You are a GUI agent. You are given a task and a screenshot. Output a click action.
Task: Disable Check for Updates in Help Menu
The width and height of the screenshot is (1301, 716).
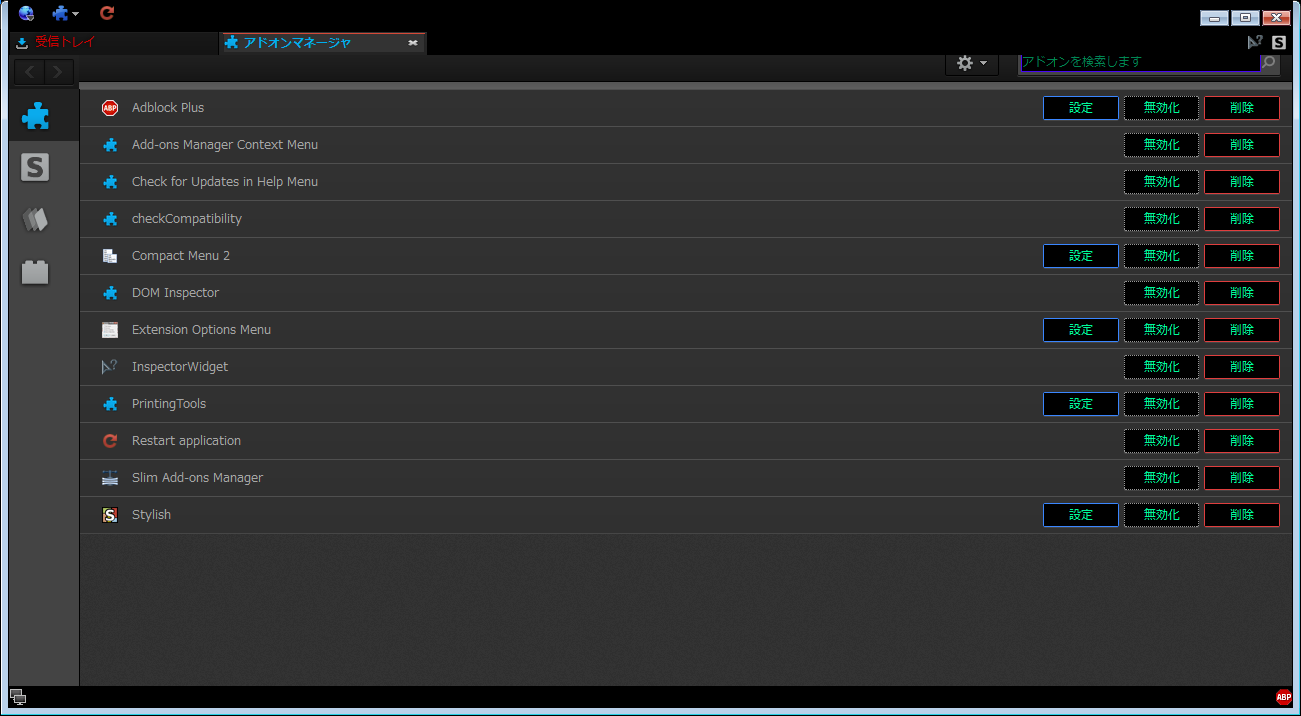tap(1161, 182)
